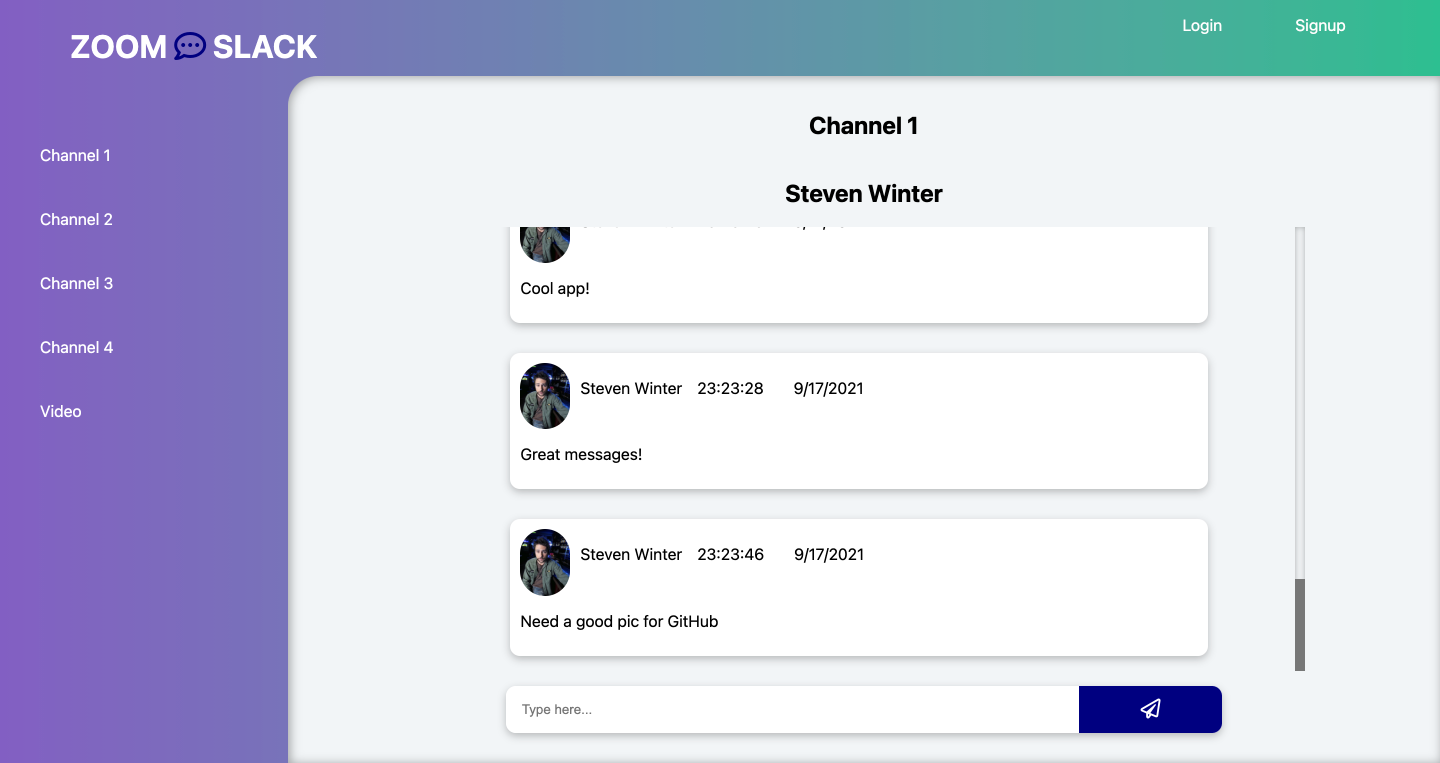Screen dimensions: 1440x763
Task: Click date on 'Need a good pic' post
Action: pos(829,554)
